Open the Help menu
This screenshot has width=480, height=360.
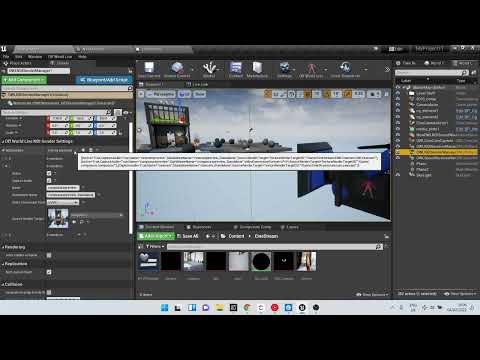[82, 57]
